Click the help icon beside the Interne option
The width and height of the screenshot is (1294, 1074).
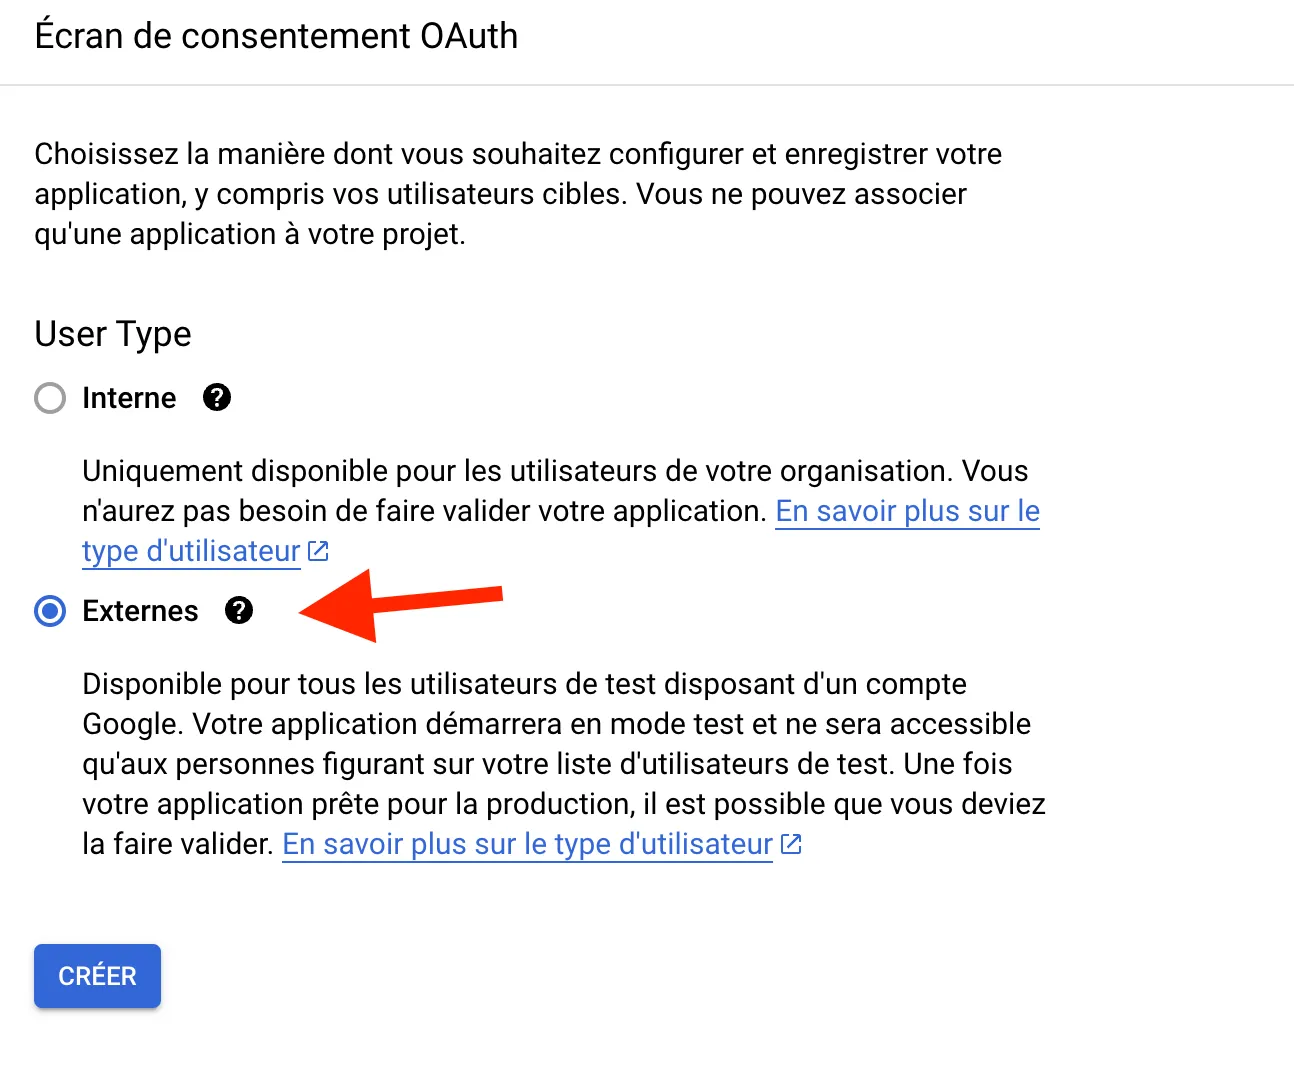pyautogui.click(x=217, y=397)
